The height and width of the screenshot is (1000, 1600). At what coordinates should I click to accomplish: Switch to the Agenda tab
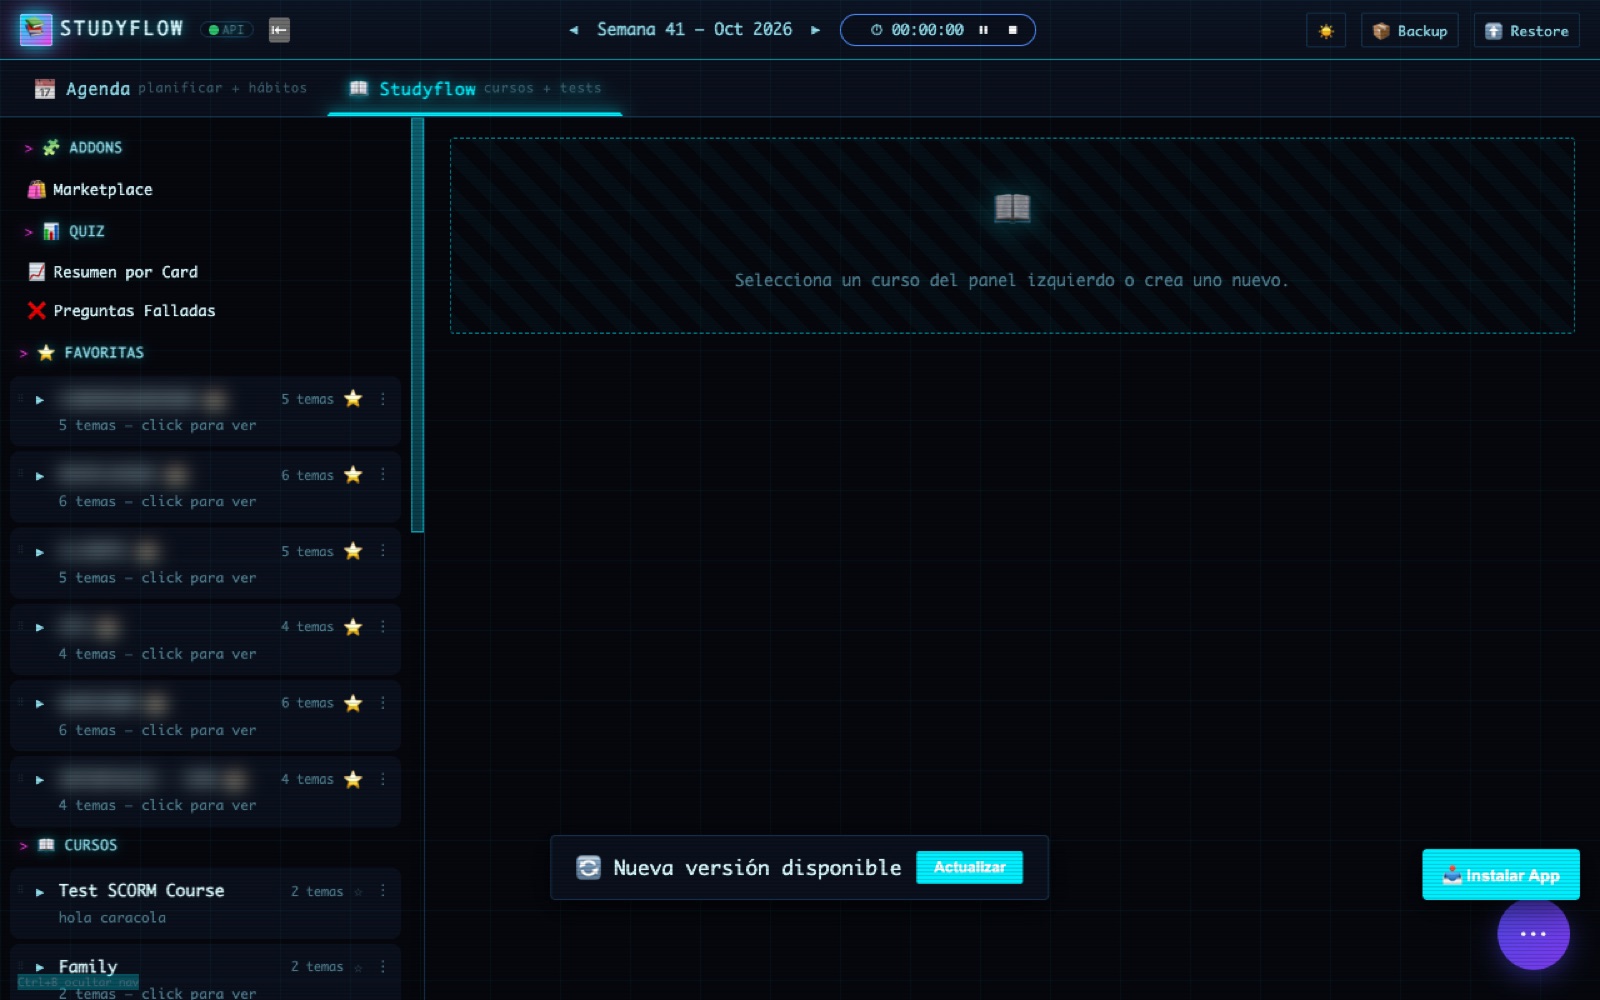170,88
